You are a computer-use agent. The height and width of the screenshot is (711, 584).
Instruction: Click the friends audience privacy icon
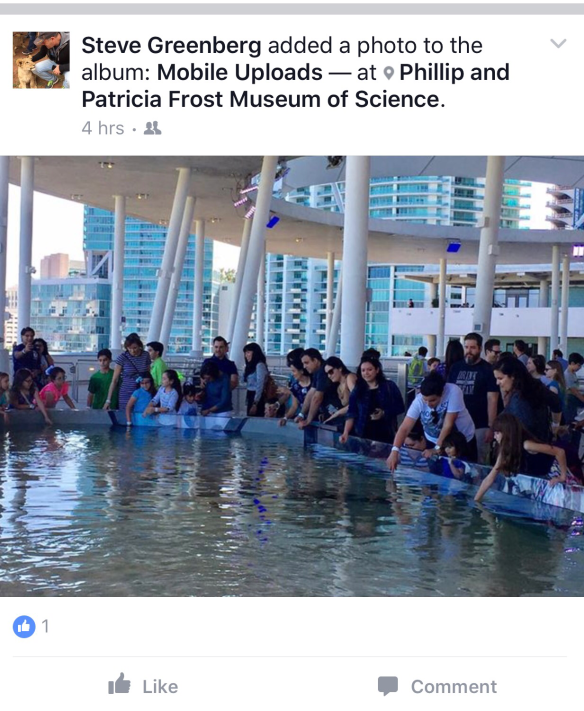(x=152, y=128)
